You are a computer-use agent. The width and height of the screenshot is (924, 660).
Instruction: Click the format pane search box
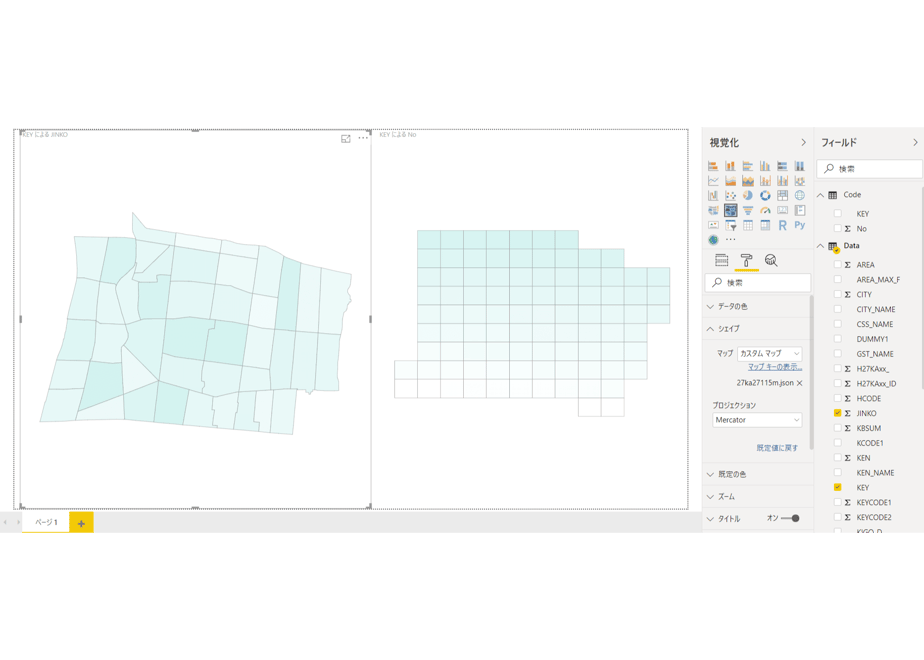[x=758, y=283]
